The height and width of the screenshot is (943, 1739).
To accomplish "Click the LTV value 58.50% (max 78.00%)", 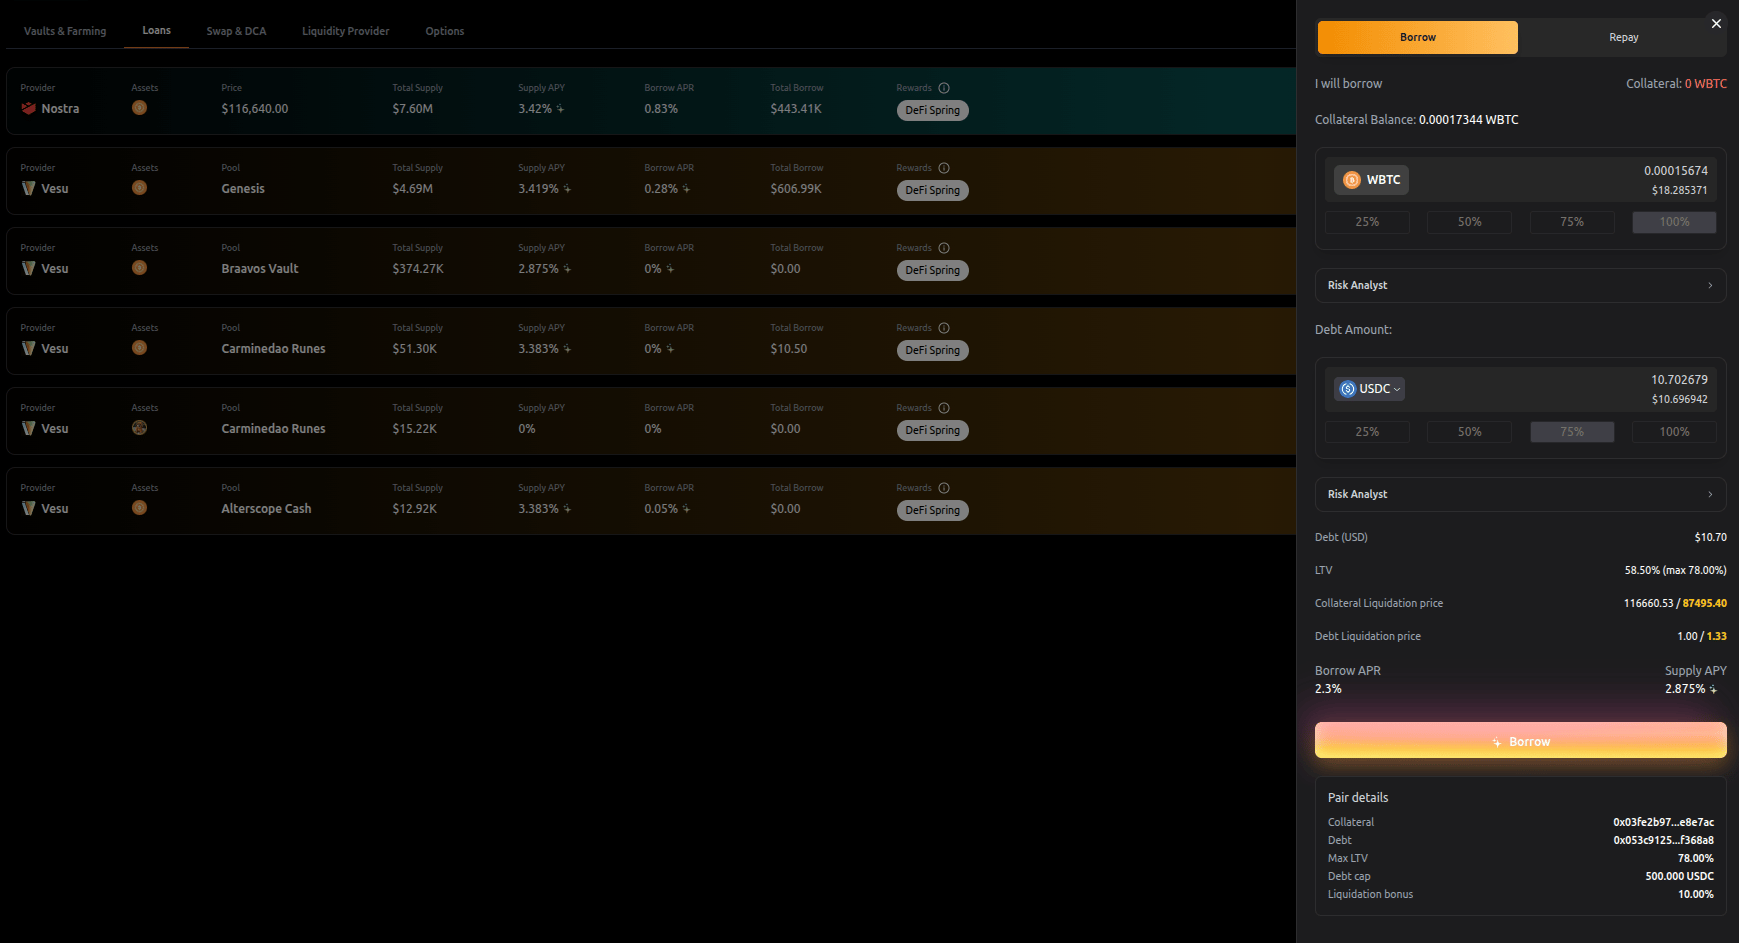I will tap(1675, 570).
